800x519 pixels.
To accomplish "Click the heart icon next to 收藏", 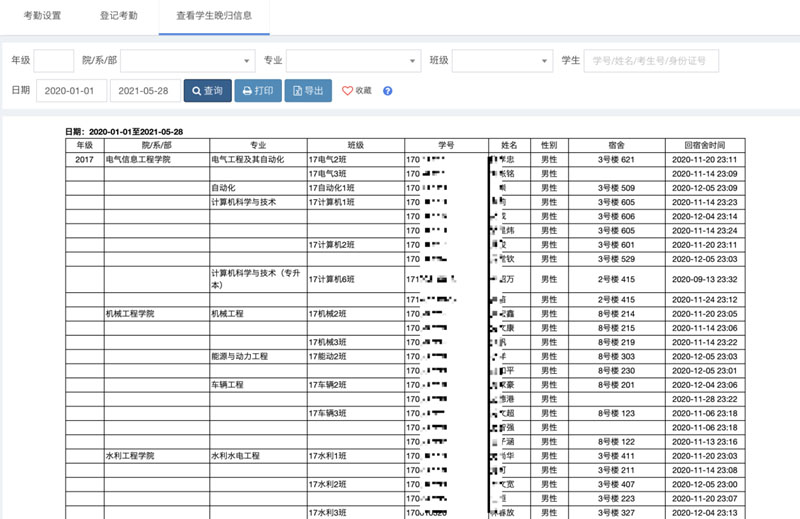I will 348,91.
